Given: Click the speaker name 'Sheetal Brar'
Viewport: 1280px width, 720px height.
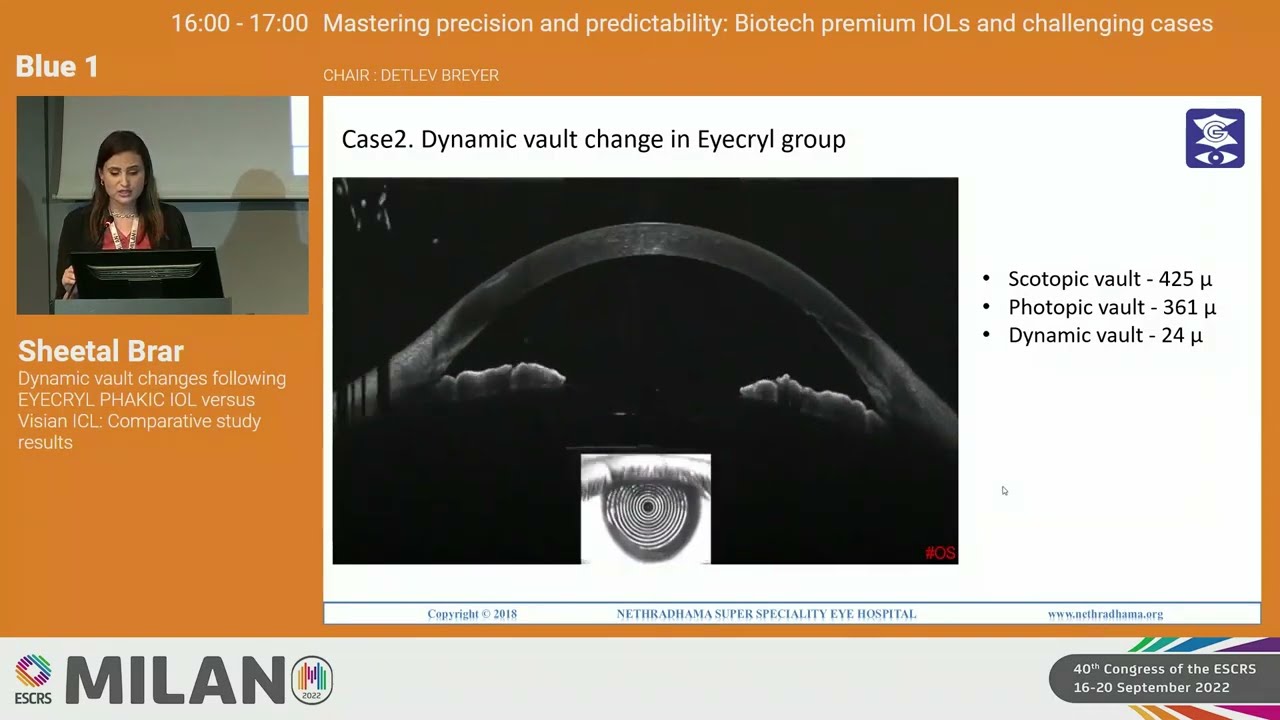Looking at the screenshot, I should point(101,351).
